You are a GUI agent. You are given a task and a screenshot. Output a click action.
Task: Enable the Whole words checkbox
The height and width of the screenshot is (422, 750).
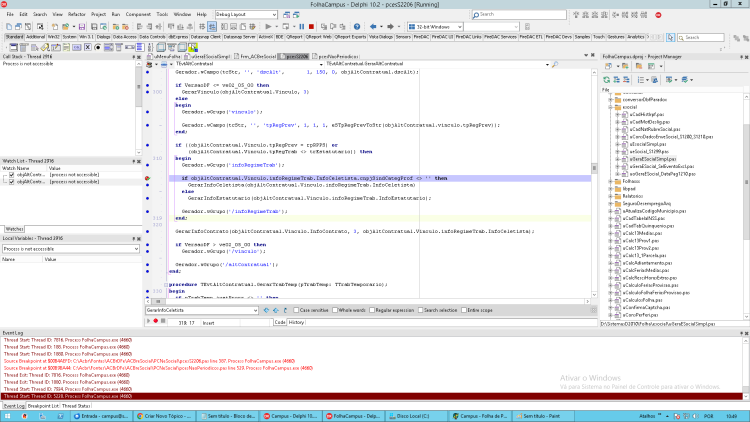pos(335,310)
